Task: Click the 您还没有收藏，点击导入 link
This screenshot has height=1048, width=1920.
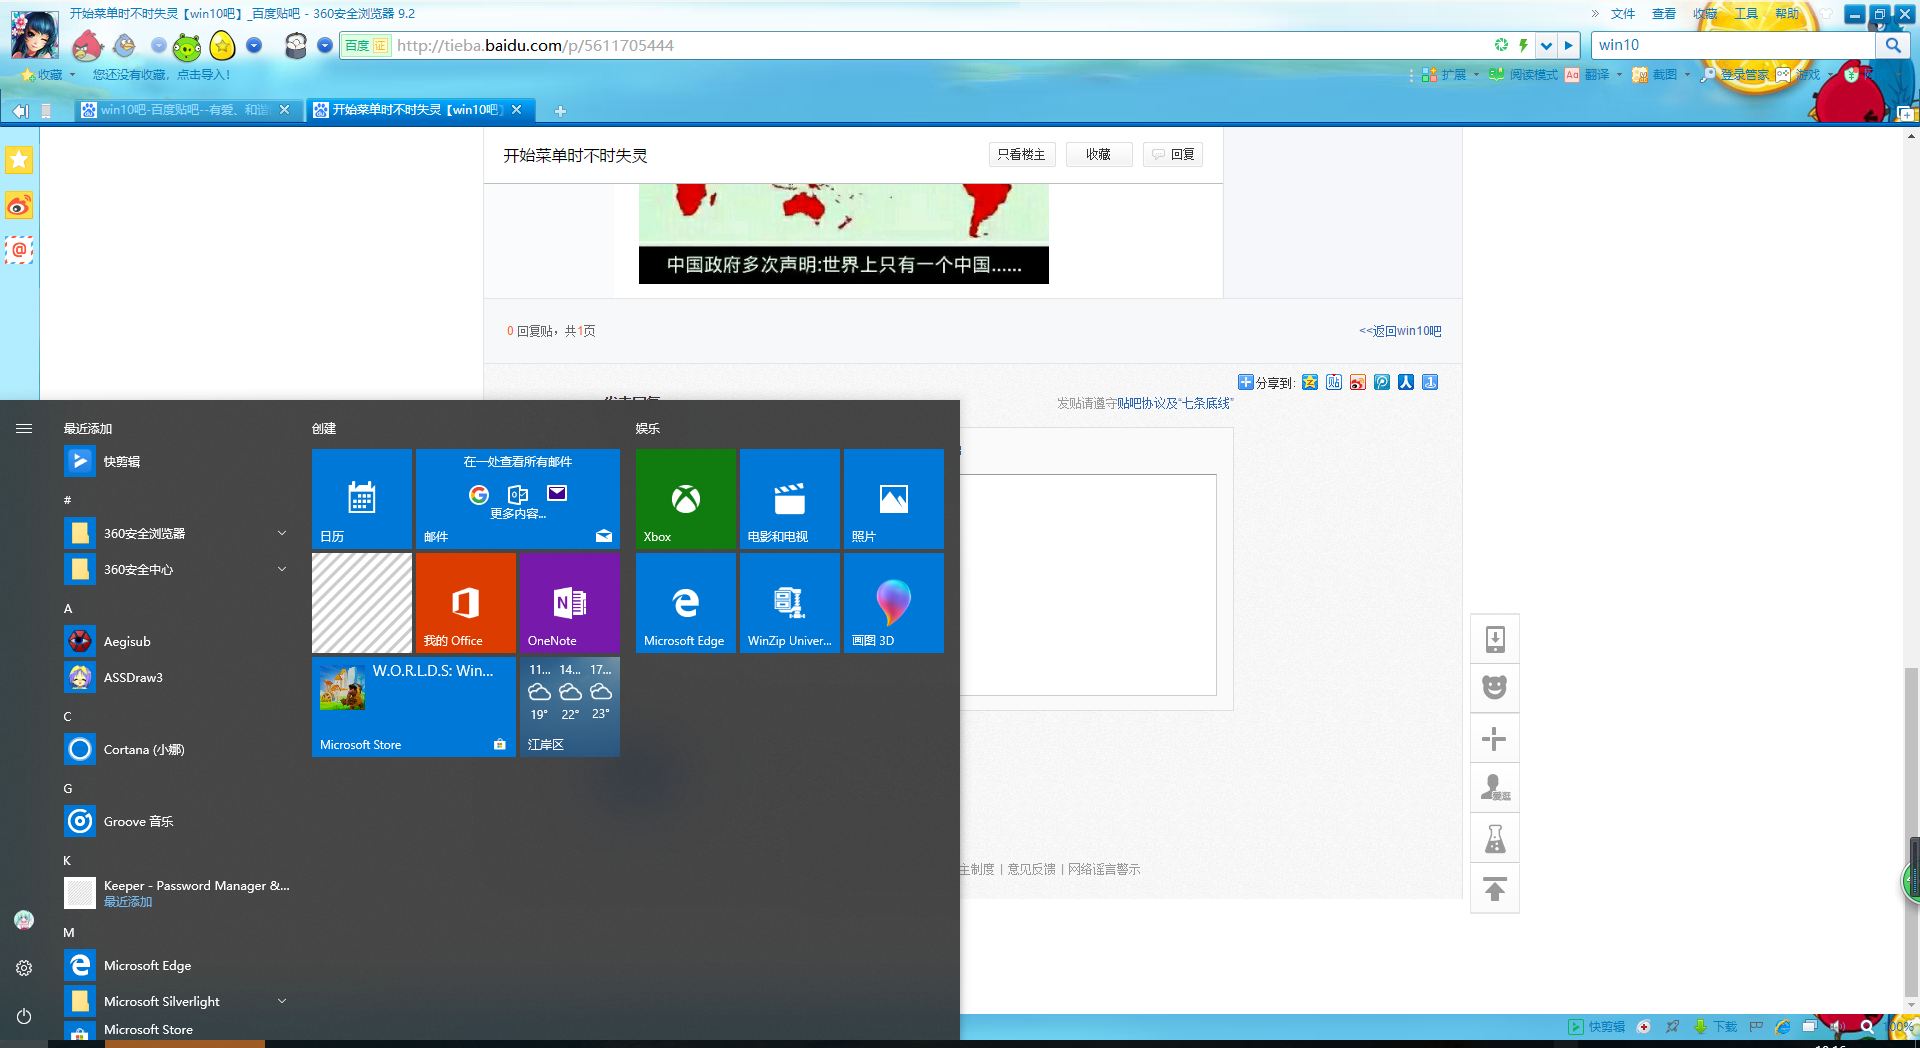Action: [x=161, y=75]
